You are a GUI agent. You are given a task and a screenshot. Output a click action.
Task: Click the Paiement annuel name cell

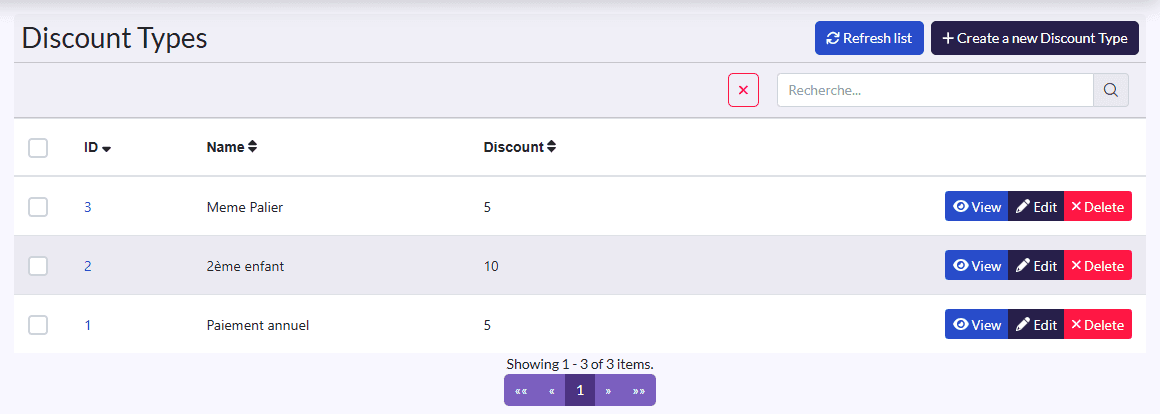click(257, 325)
